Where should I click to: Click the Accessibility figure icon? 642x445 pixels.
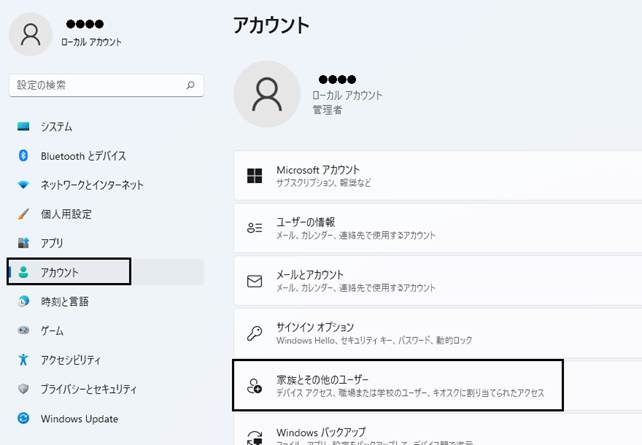23,359
